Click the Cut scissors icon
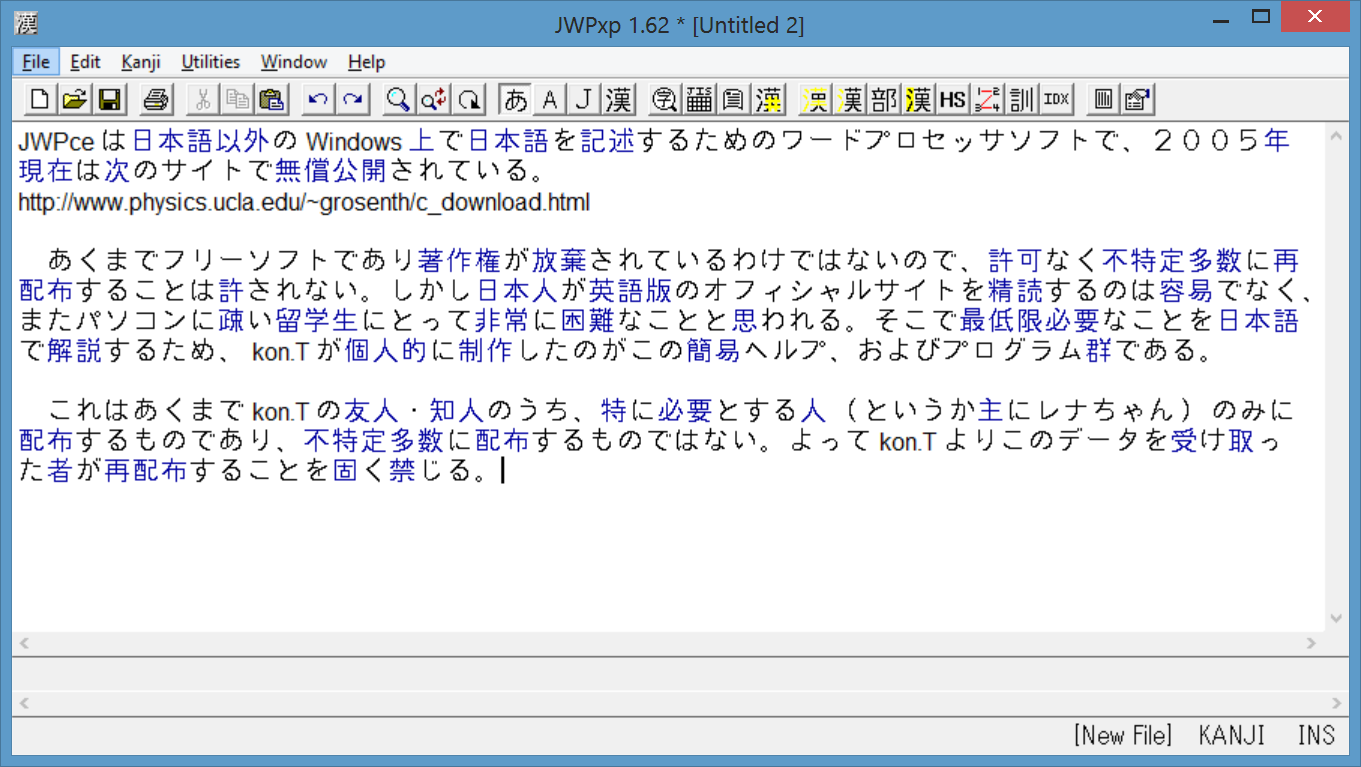1361x767 pixels. tap(203, 99)
